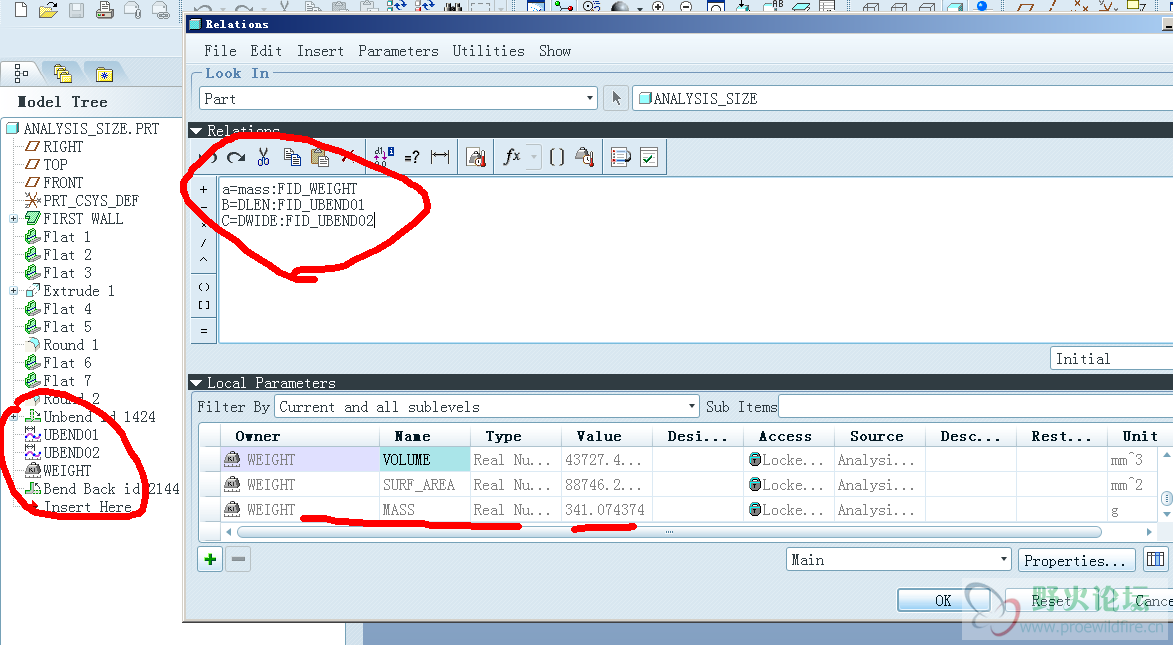Open the Utilities menu
The image size is (1173, 645).
point(489,51)
